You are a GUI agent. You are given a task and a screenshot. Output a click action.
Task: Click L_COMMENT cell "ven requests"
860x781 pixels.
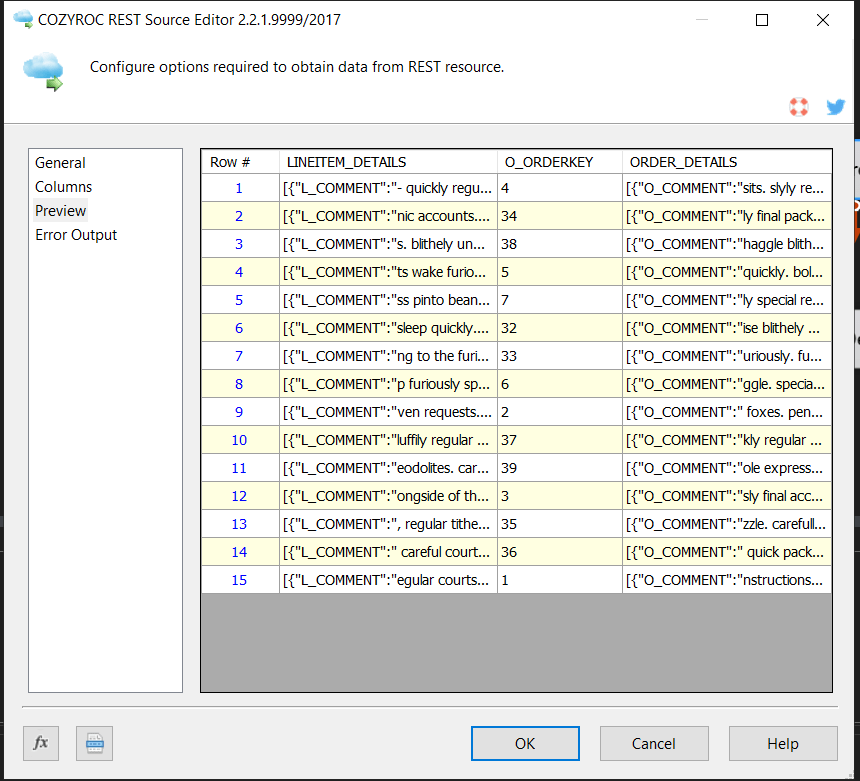click(388, 412)
